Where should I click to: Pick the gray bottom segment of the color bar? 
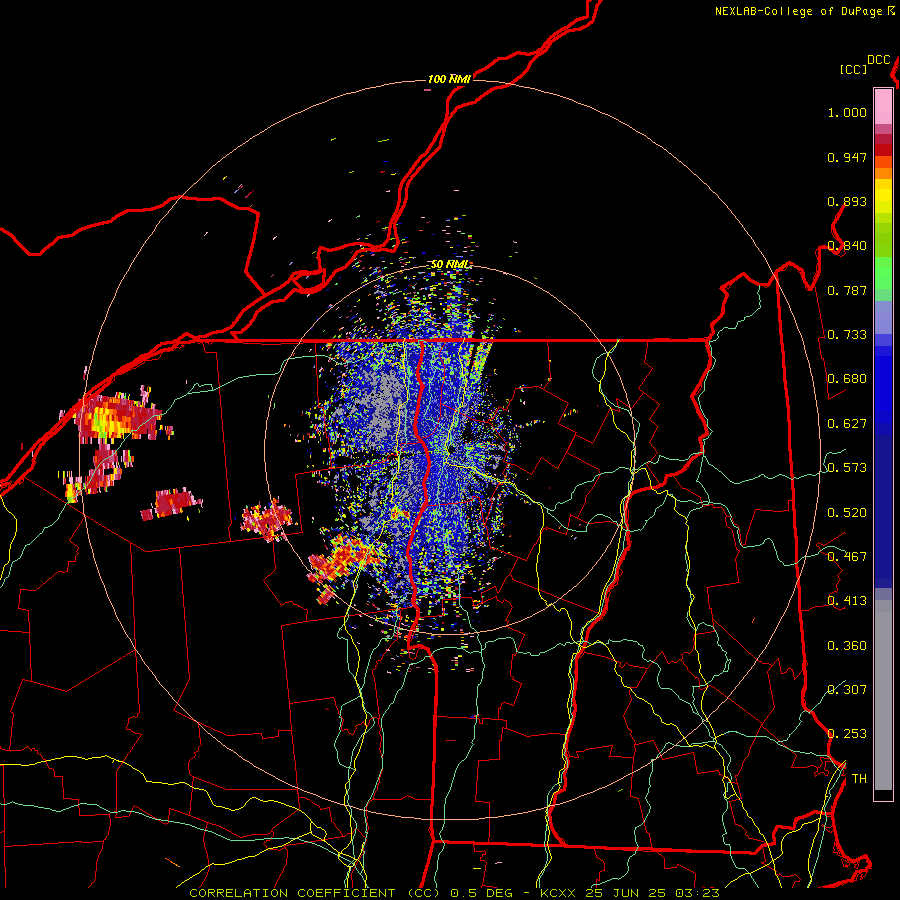[883, 695]
